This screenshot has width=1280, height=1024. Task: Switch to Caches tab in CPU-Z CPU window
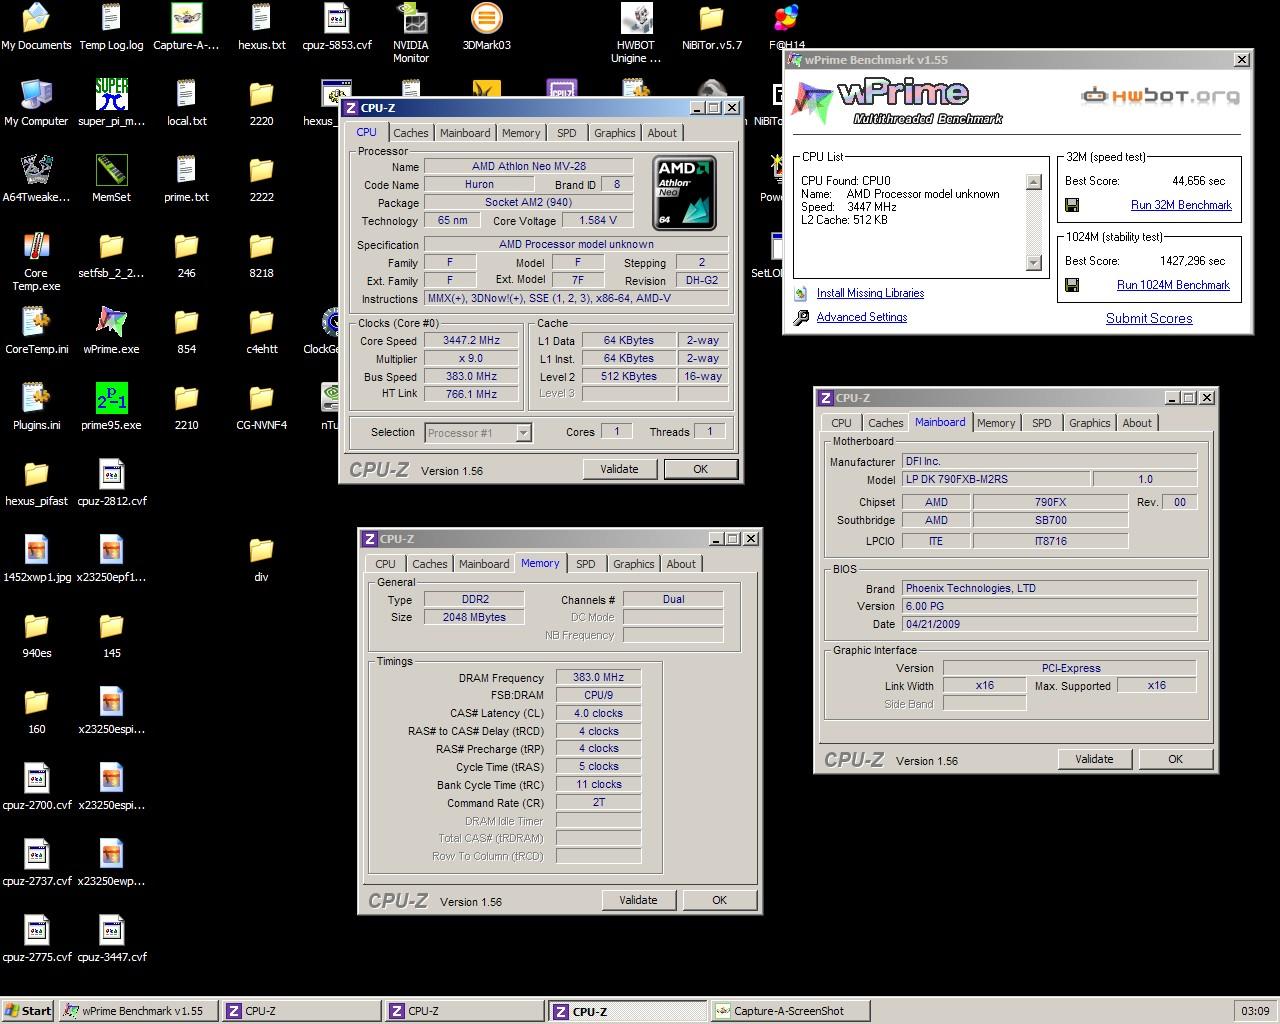(410, 133)
